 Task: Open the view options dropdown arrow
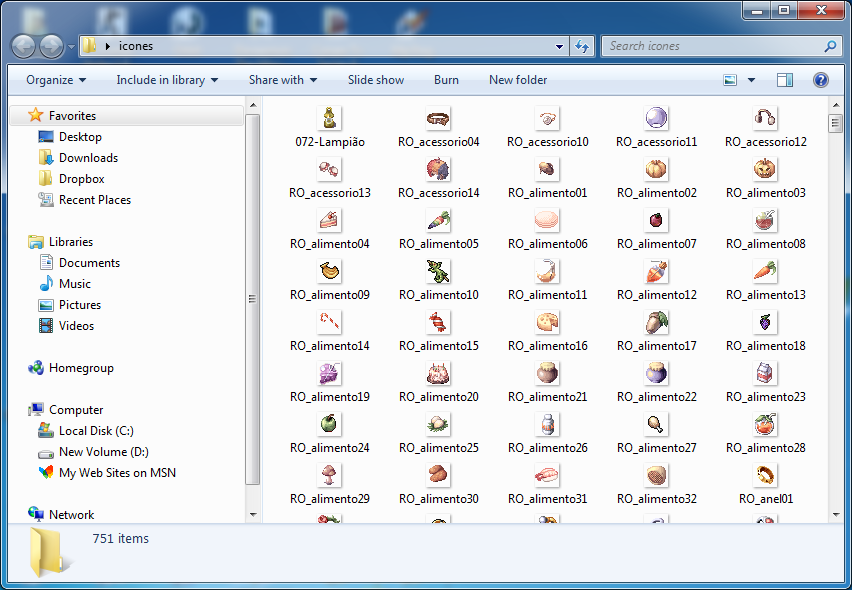click(x=751, y=80)
